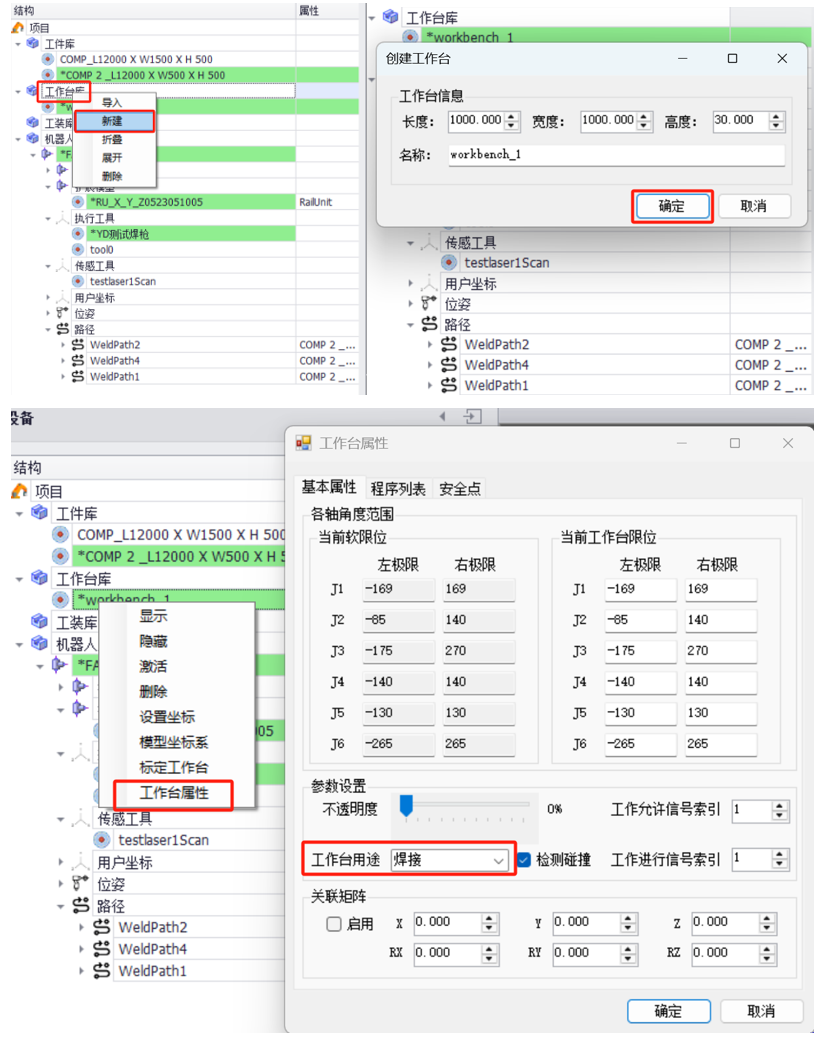Click the 名称 field containing workbench_1
The width and height of the screenshot is (815, 1037).
coord(614,156)
